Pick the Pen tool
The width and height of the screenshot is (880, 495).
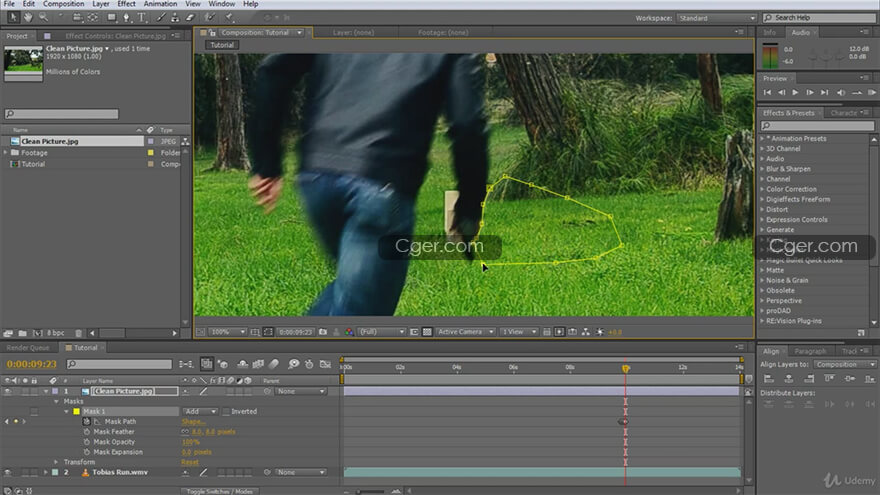[125, 17]
